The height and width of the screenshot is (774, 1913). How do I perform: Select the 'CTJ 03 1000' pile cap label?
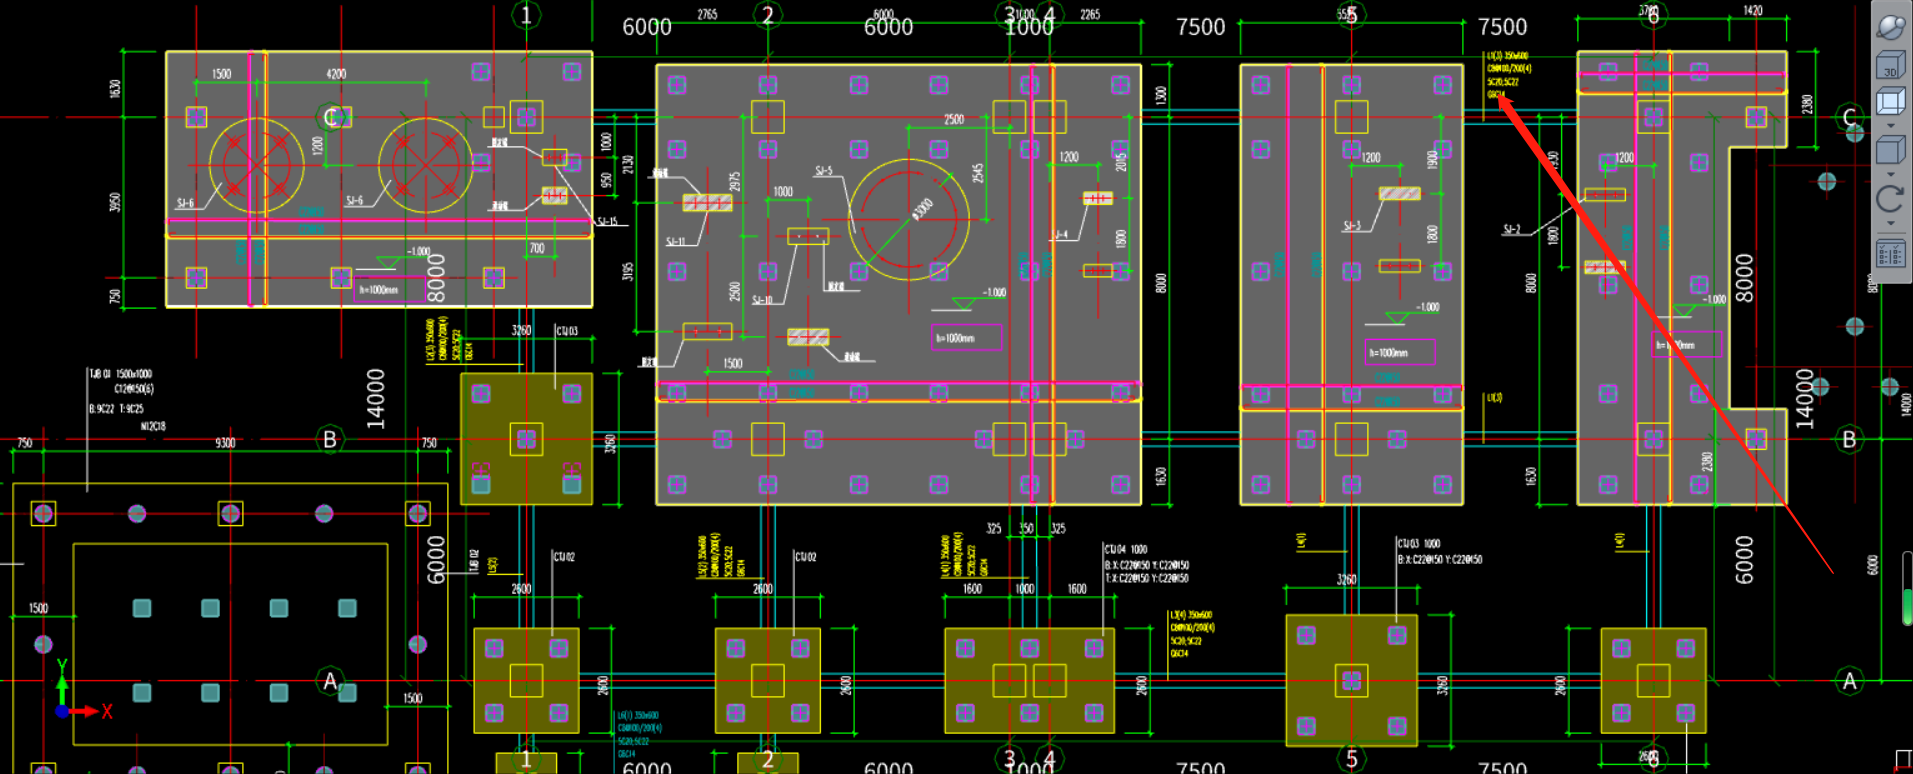tap(1419, 544)
